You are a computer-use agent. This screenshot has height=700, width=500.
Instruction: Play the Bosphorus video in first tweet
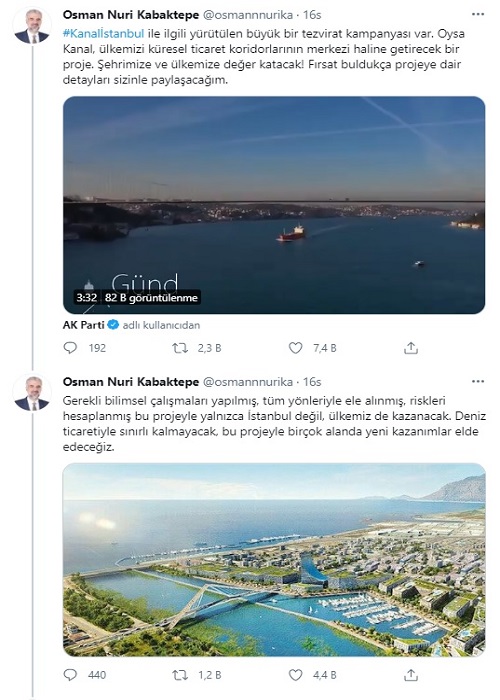[274, 205]
